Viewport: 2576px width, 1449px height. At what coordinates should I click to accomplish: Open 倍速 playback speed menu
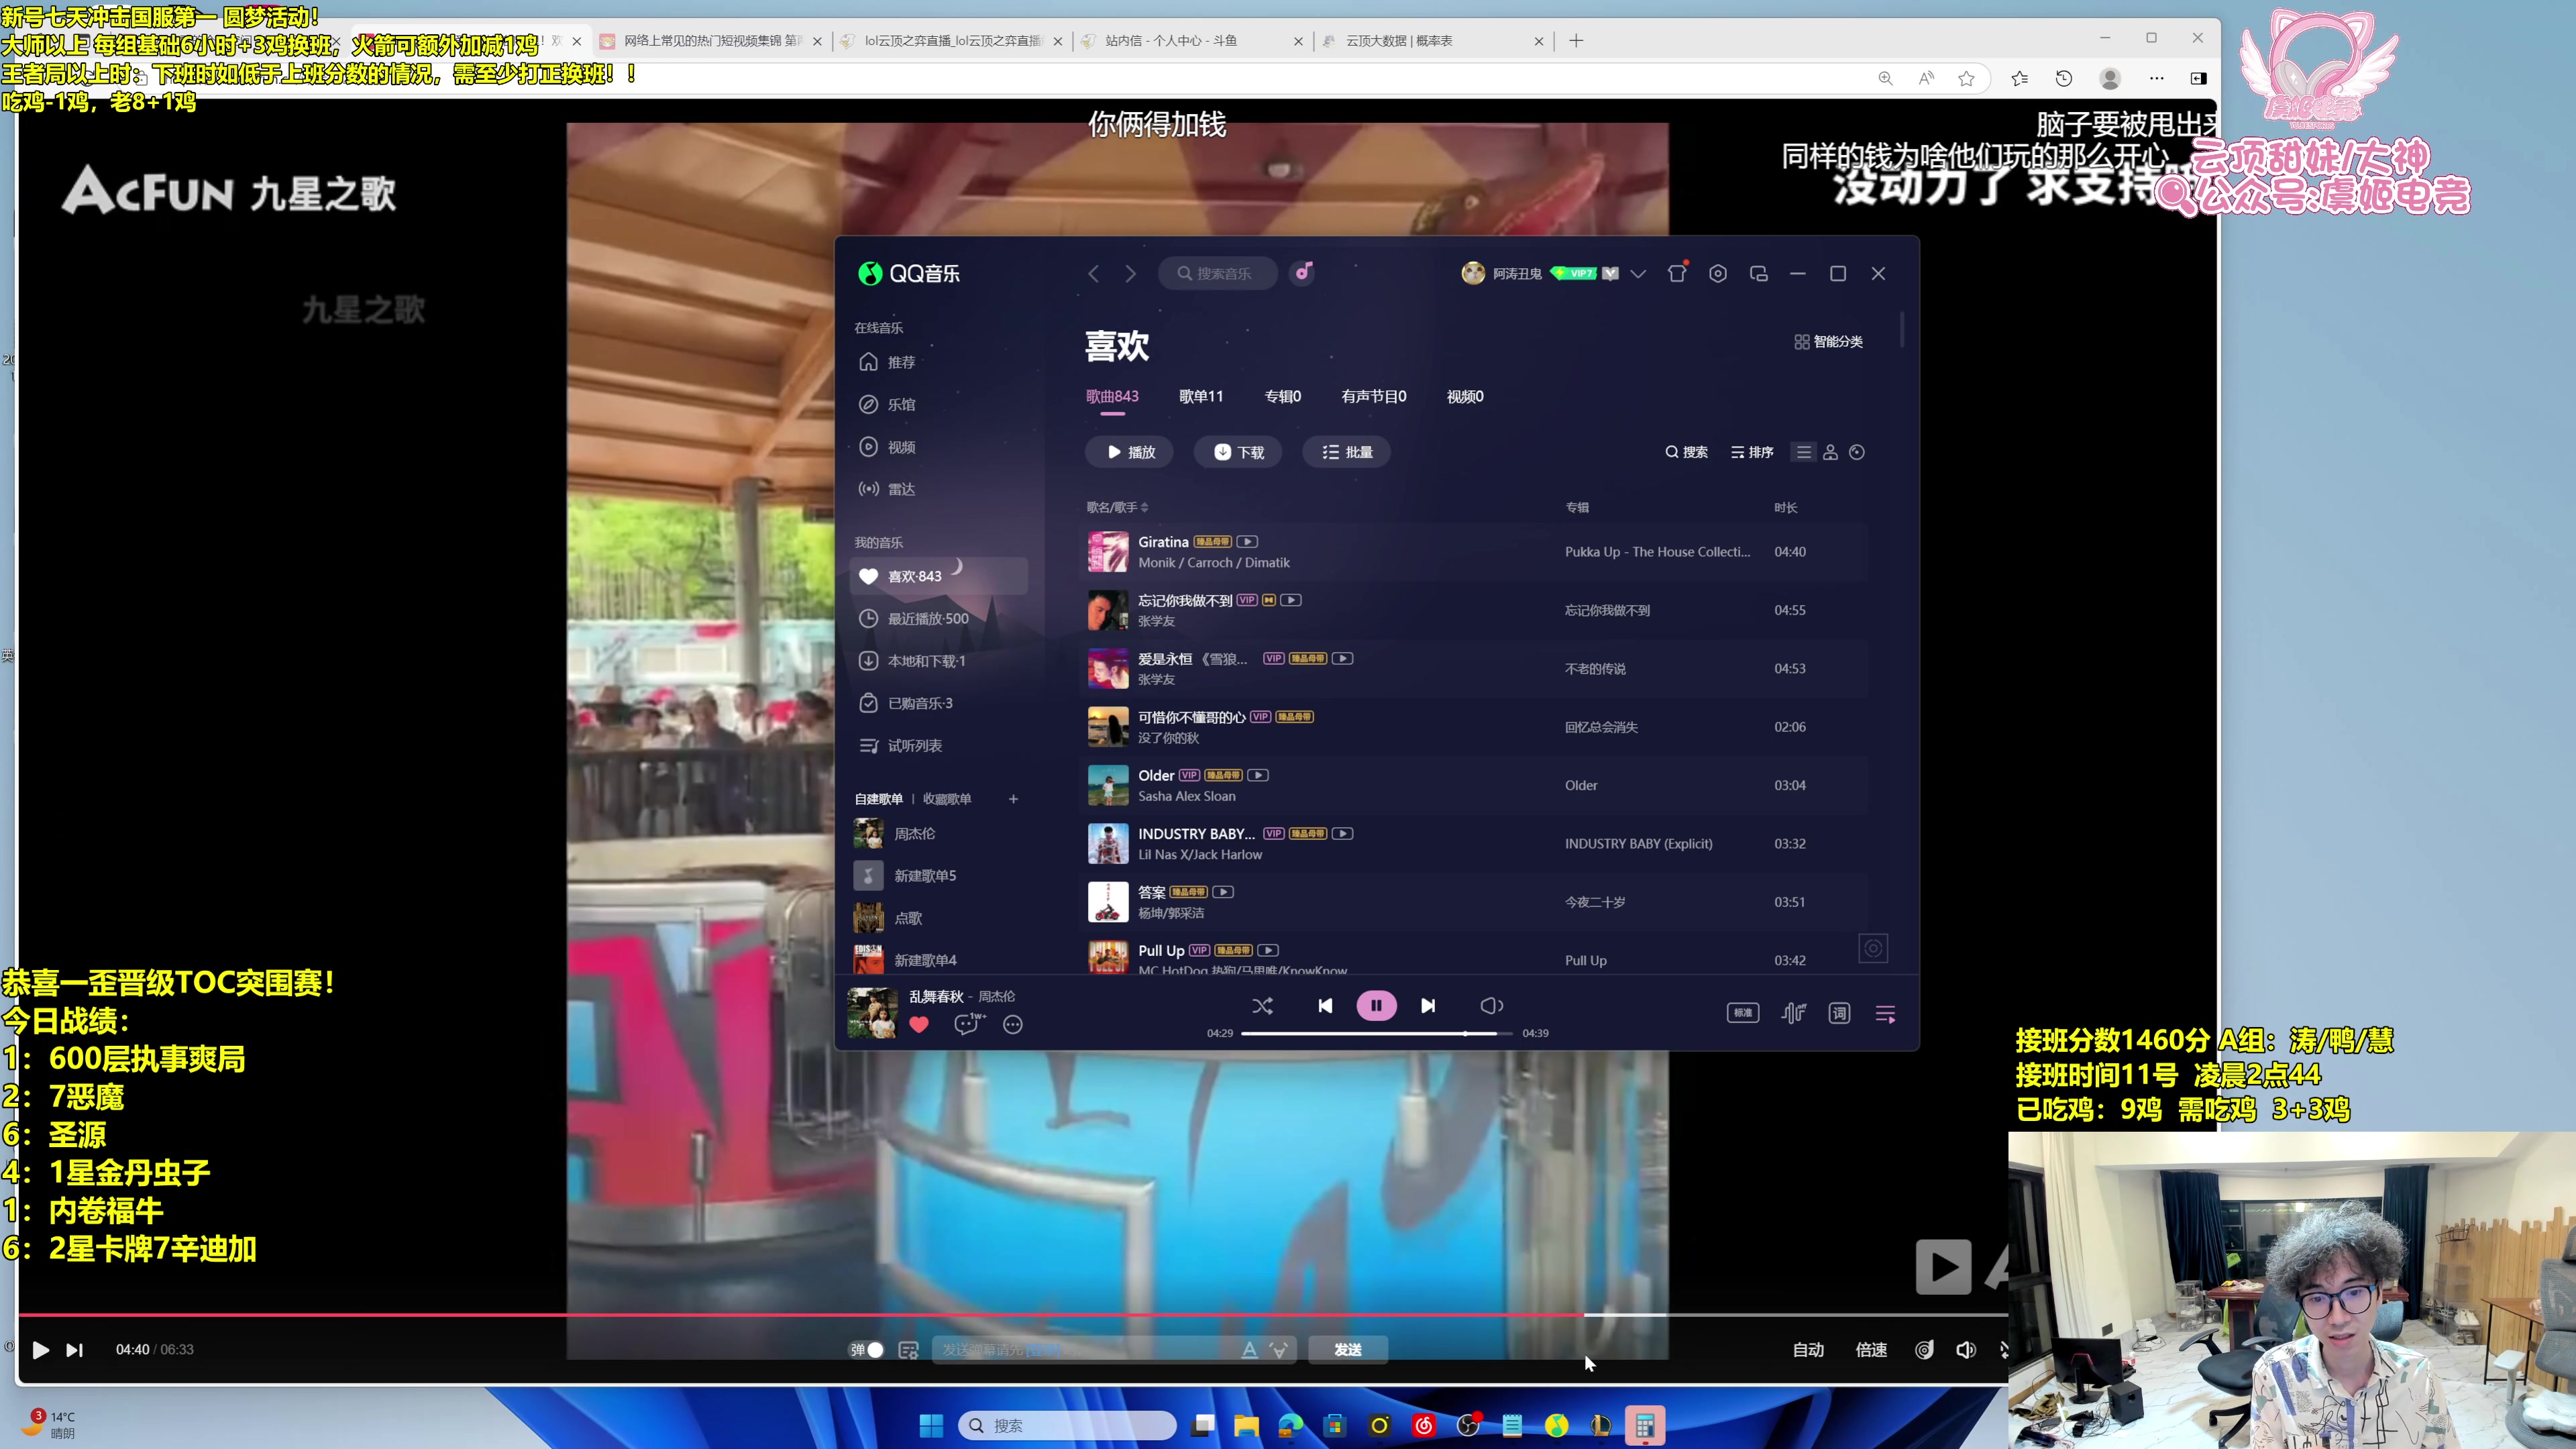(1871, 1349)
